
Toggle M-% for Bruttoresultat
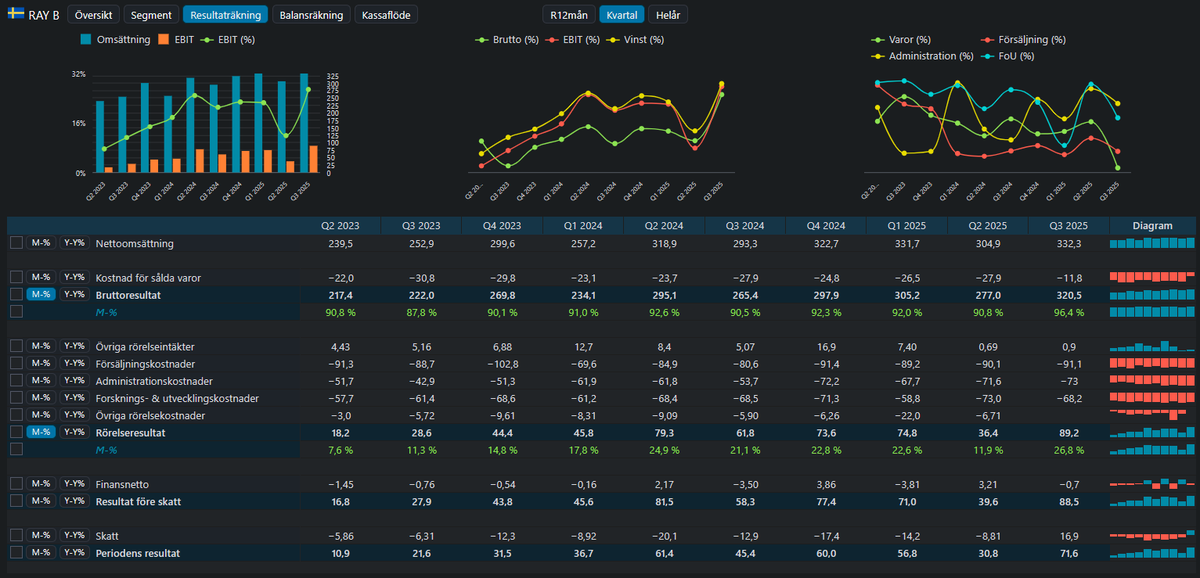pos(41,294)
